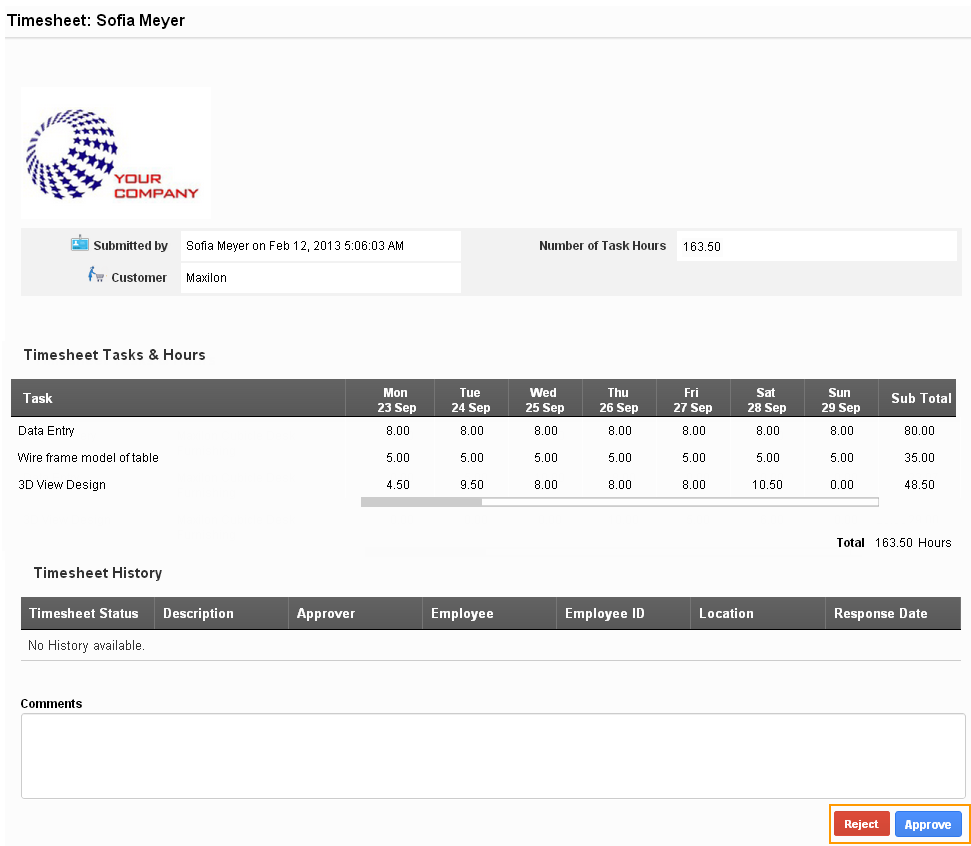Click the Task column header

coord(38,398)
